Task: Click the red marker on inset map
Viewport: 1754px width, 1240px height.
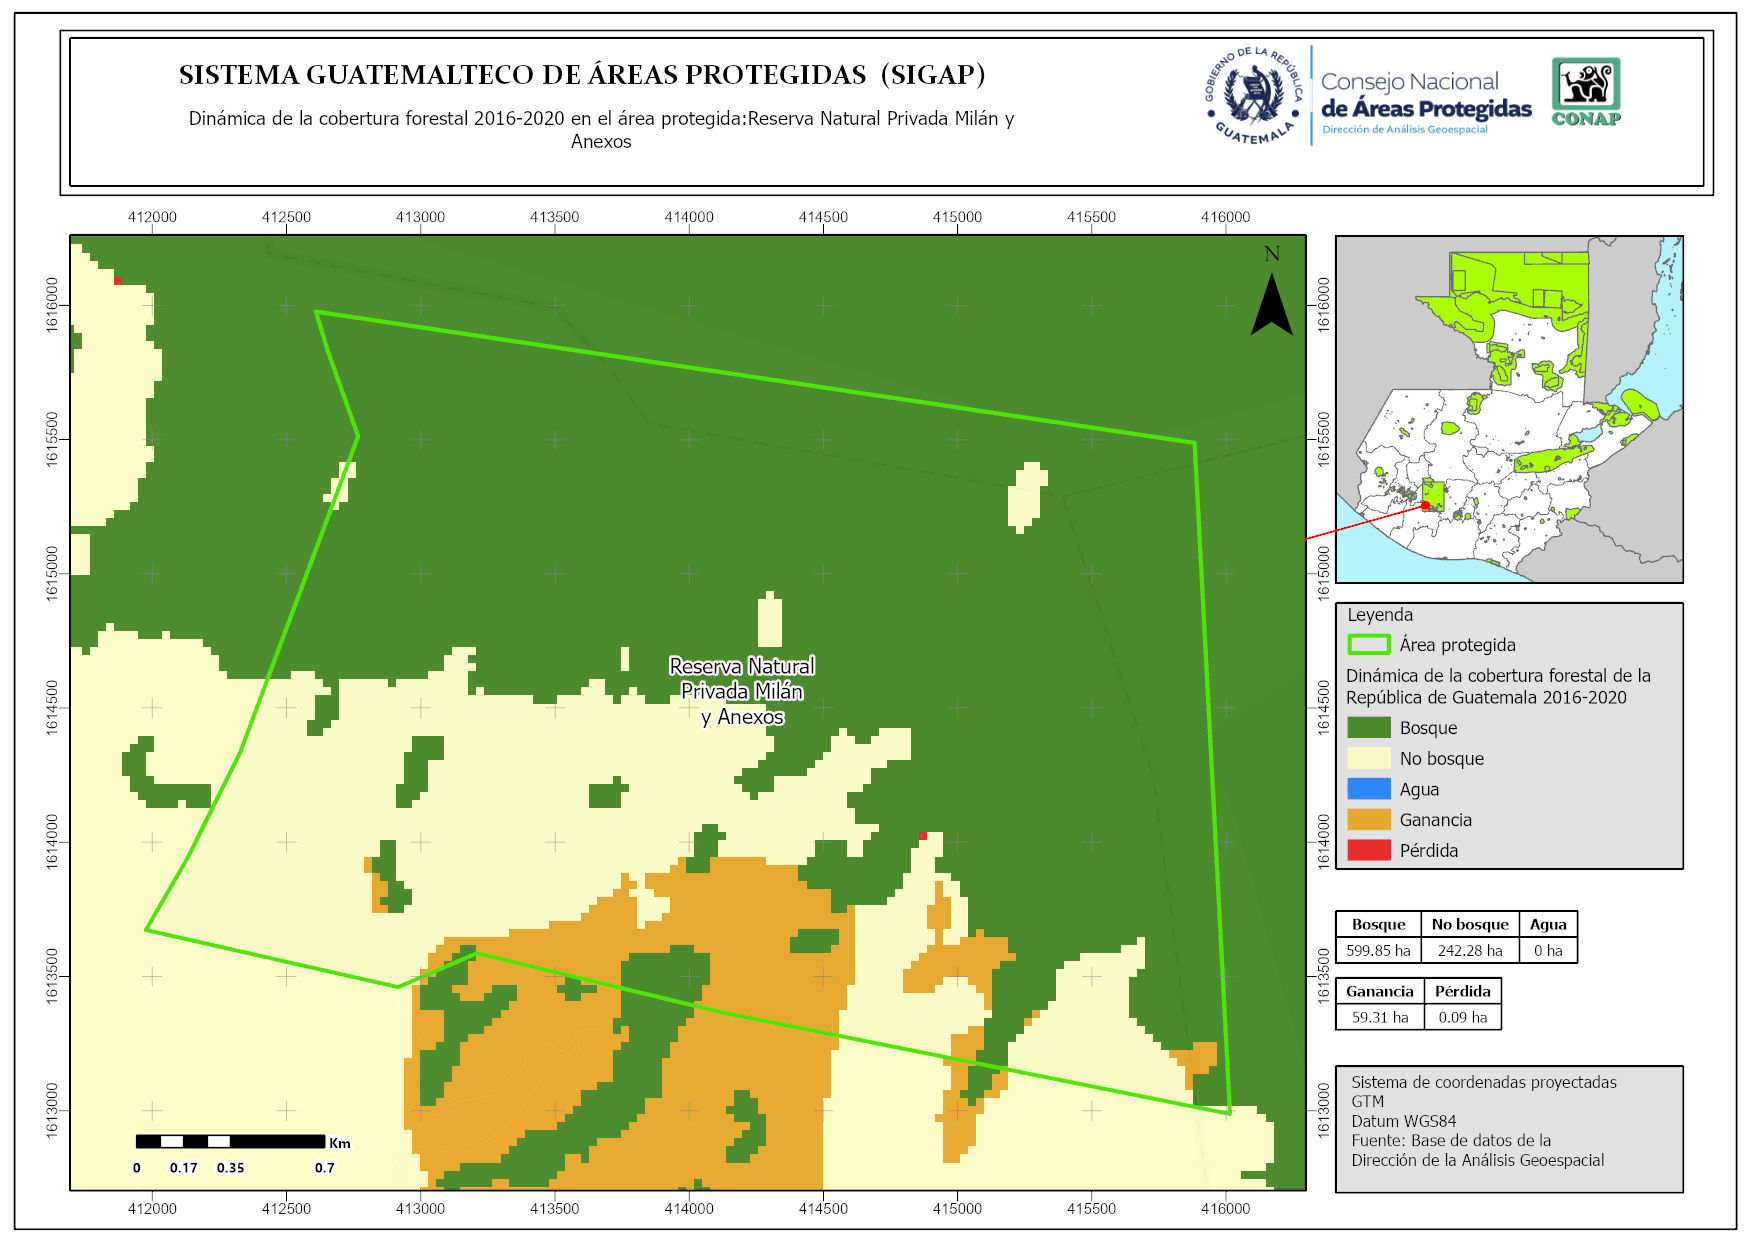Action: (1425, 506)
